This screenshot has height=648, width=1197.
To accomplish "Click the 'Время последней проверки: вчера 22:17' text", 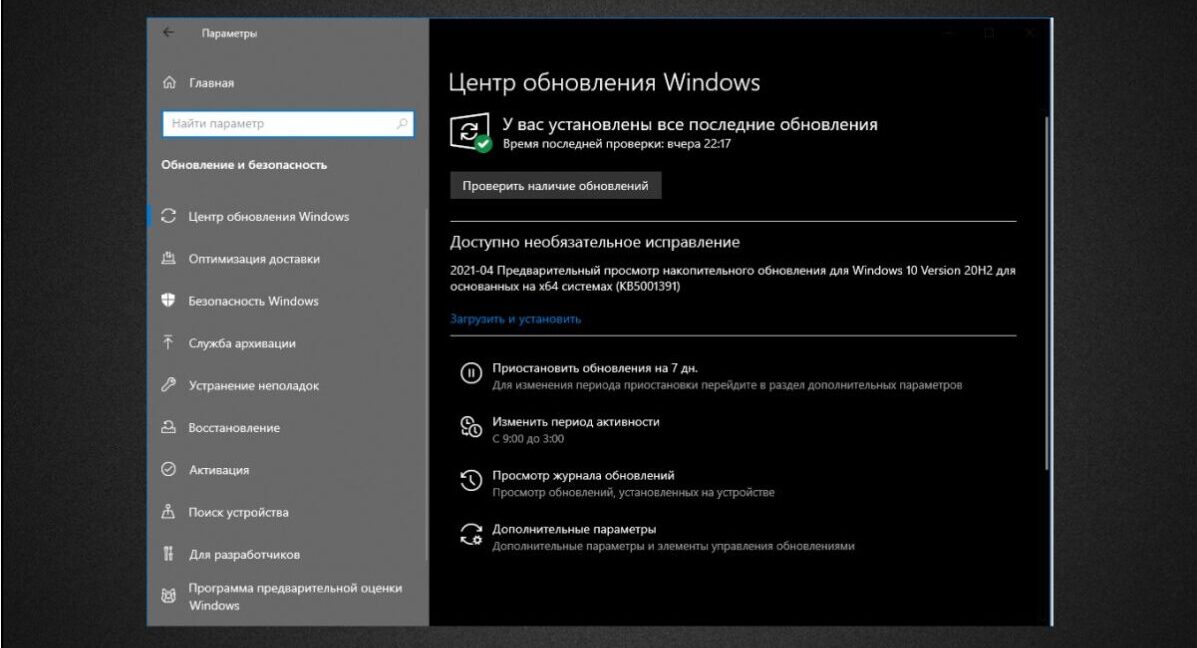I will coord(616,143).
